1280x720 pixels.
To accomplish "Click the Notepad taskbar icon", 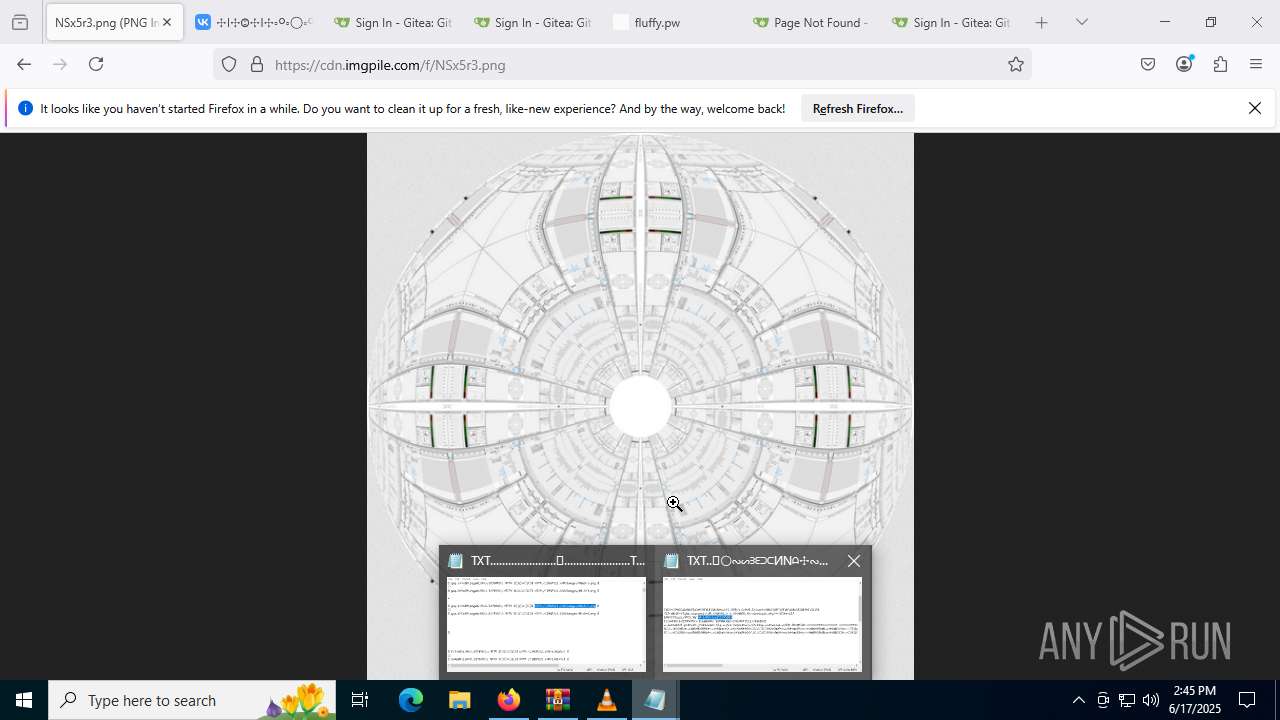I will pos(655,700).
